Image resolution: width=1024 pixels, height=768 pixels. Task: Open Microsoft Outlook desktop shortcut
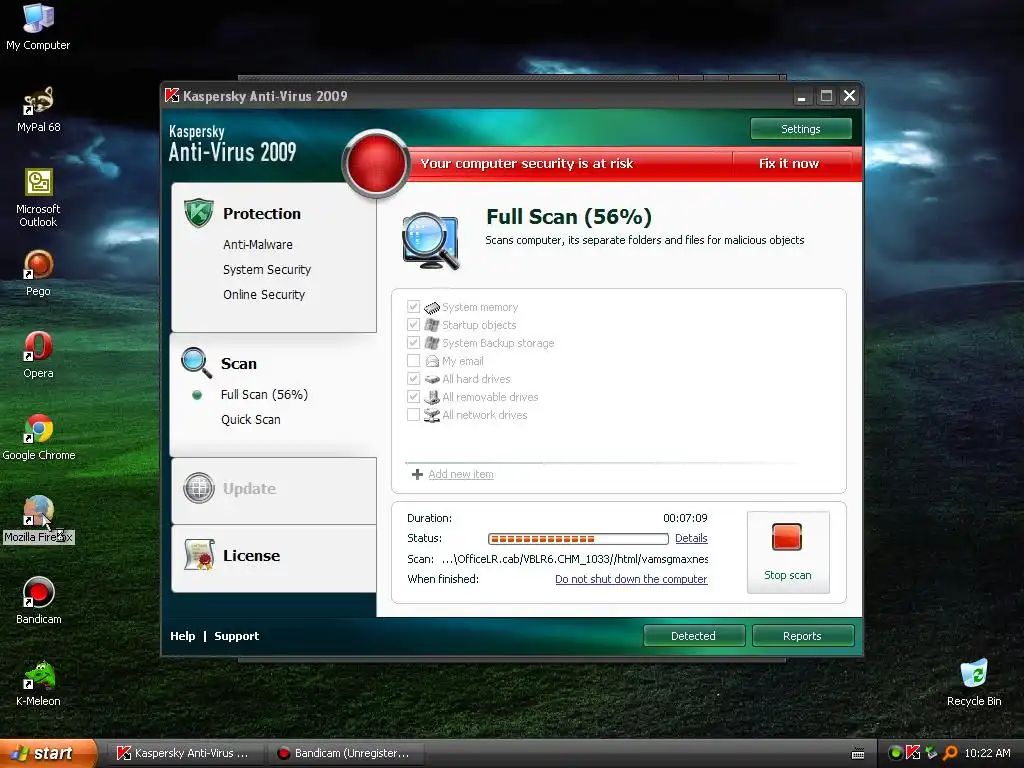(x=38, y=197)
